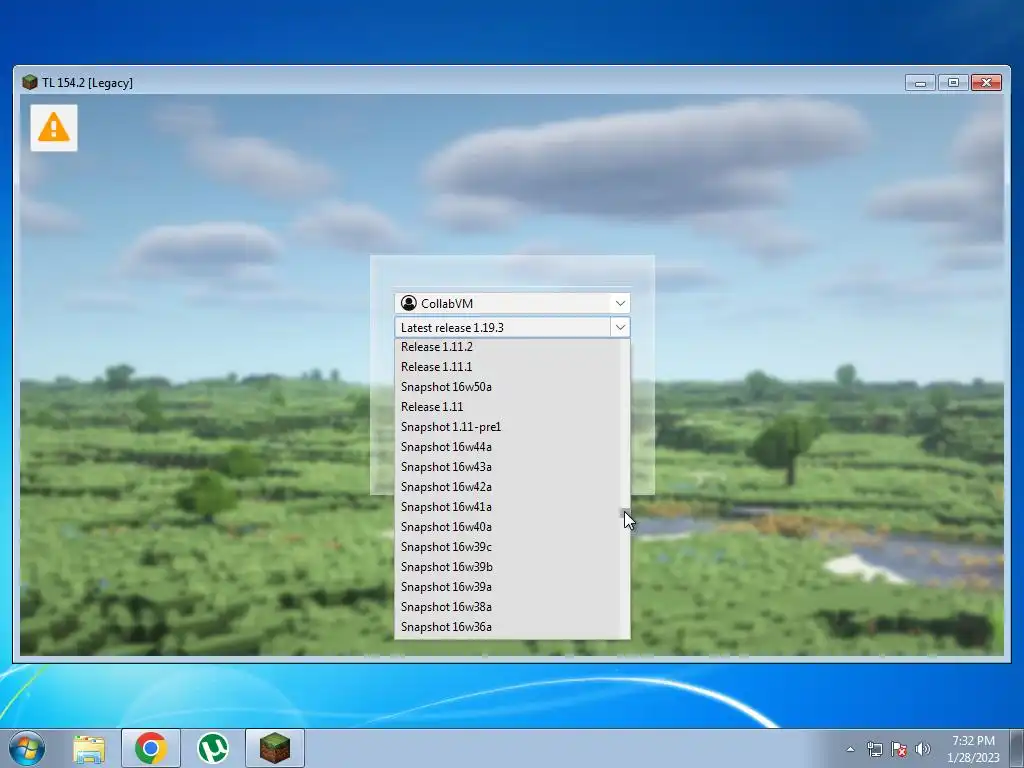Open uTorrent from the taskbar
Screen dimensions: 1024x768
(x=213, y=748)
